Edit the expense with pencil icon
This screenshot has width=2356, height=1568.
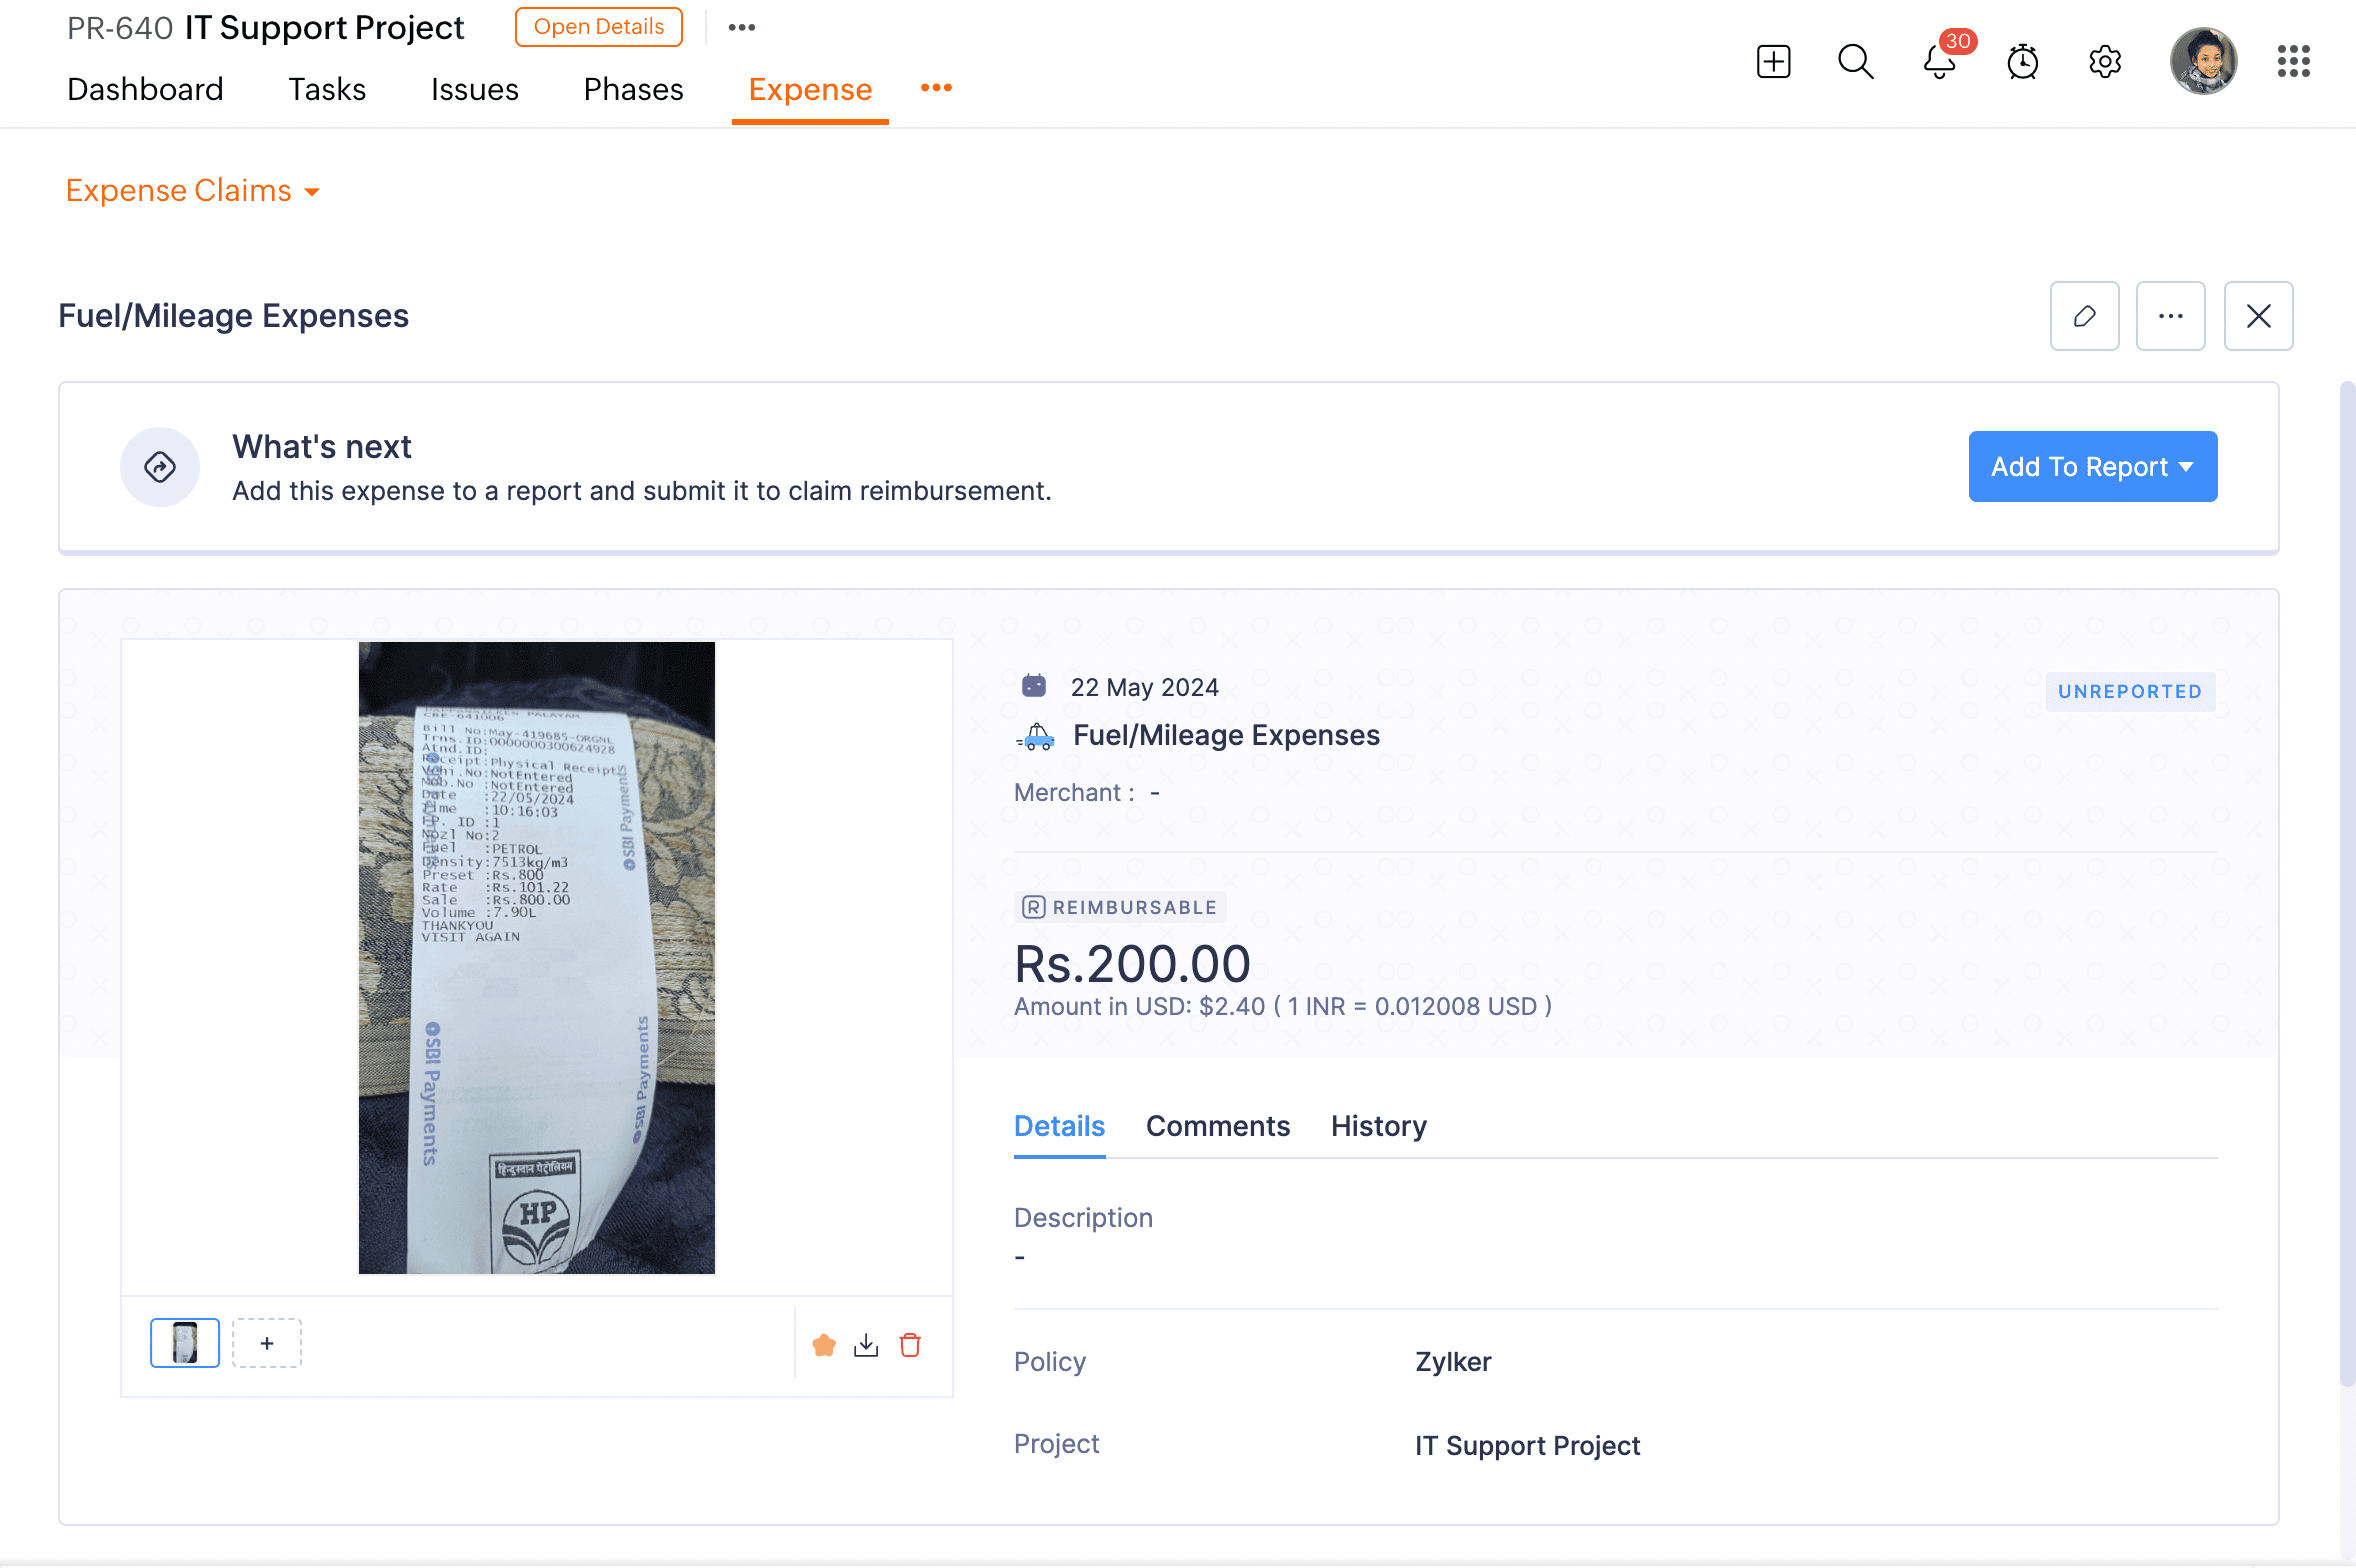tap(2084, 316)
